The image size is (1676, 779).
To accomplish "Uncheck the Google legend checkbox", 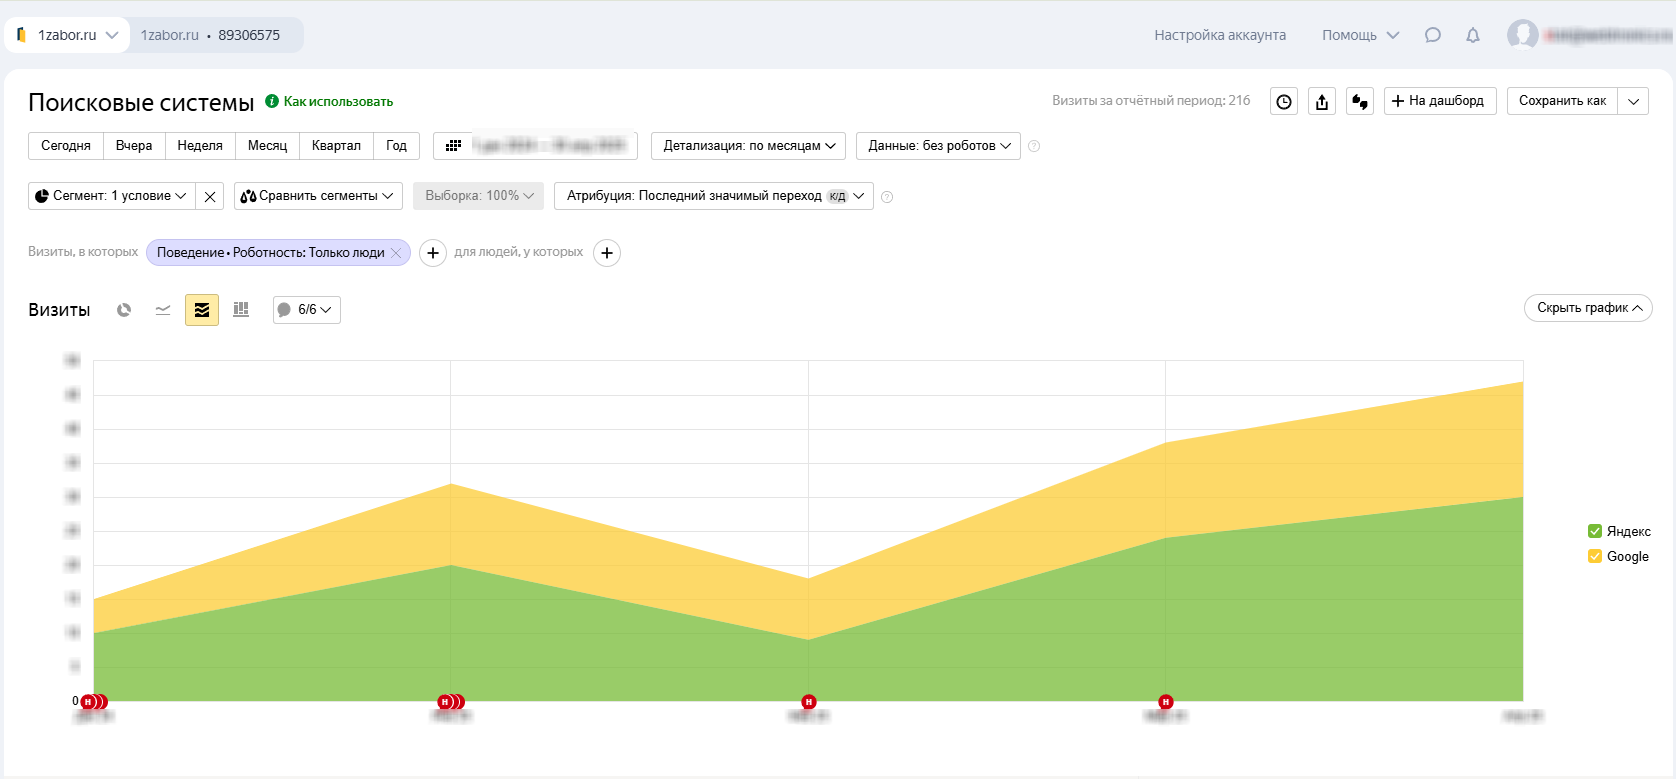I will (1595, 556).
